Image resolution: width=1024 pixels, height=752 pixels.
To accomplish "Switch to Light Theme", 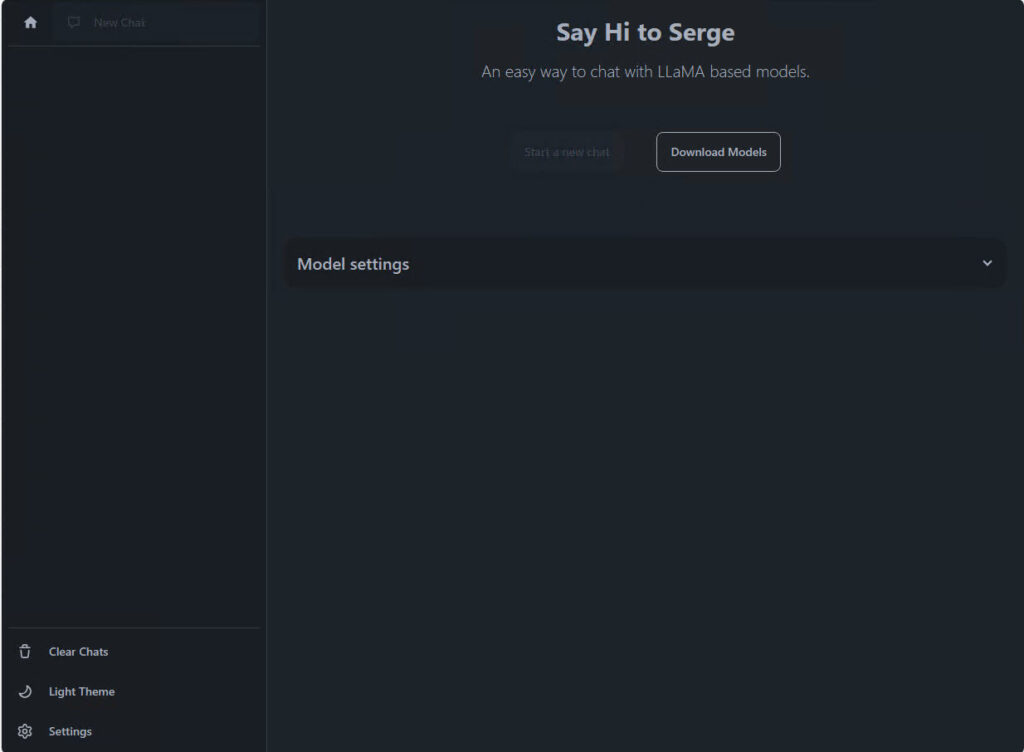I will pyautogui.click(x=82, y=691).
